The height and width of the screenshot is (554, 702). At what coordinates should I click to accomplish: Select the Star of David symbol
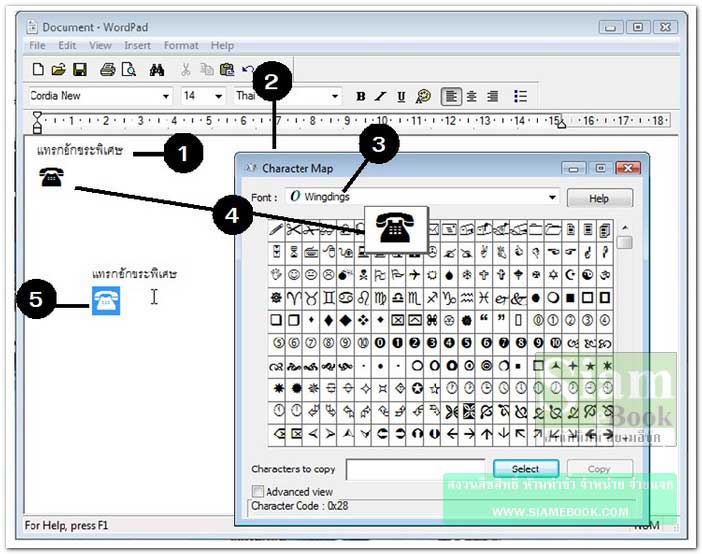553,275
